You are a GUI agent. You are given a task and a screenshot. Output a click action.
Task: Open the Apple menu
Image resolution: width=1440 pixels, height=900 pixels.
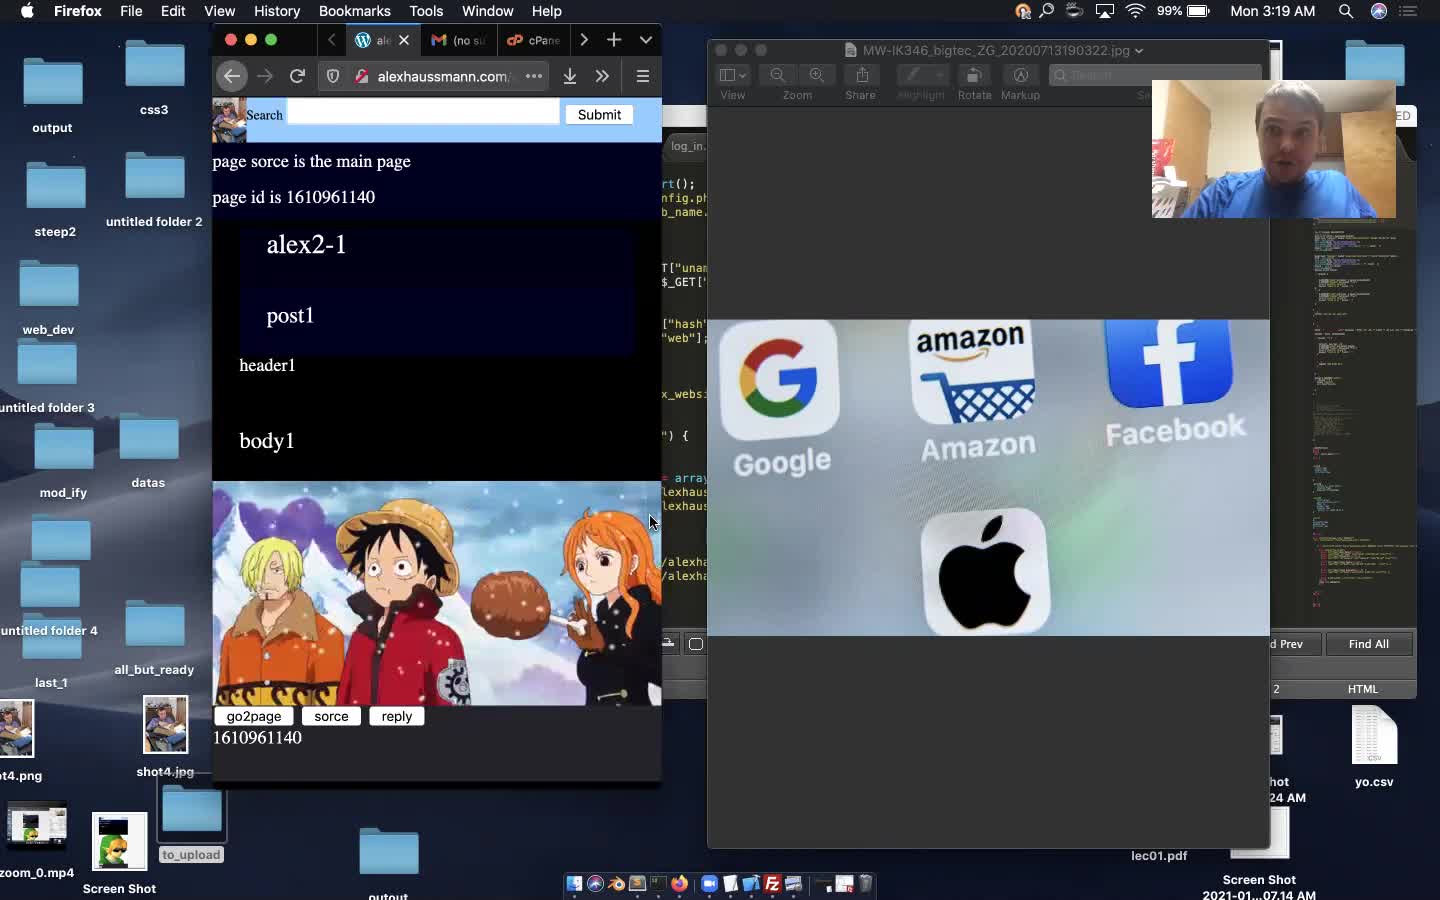[27, 11]
